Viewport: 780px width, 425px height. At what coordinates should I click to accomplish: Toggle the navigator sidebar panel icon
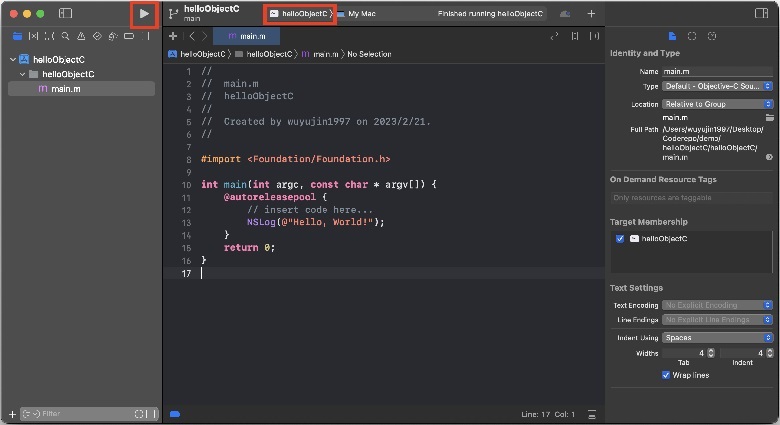click(x=65, y=13)
